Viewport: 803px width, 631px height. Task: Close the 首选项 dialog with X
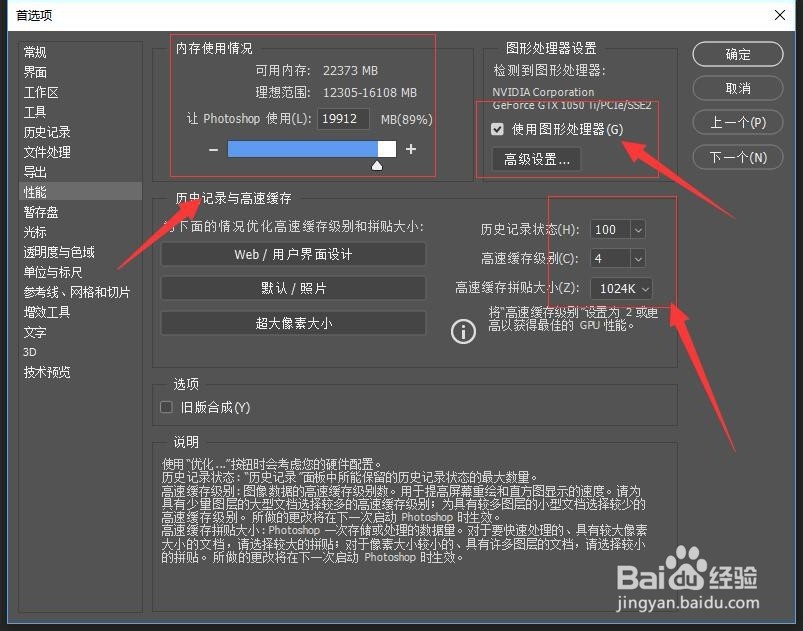coord(779,15)
